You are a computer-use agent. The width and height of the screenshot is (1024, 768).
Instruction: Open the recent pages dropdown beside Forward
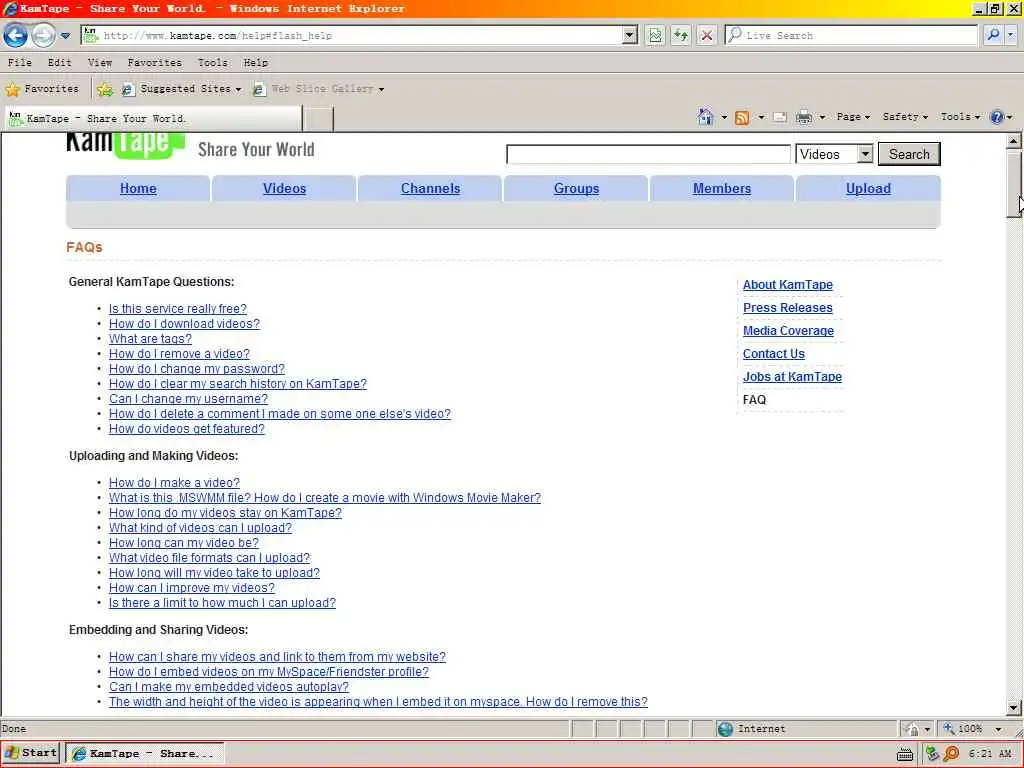pyautogui.click(x=65, y=36)
